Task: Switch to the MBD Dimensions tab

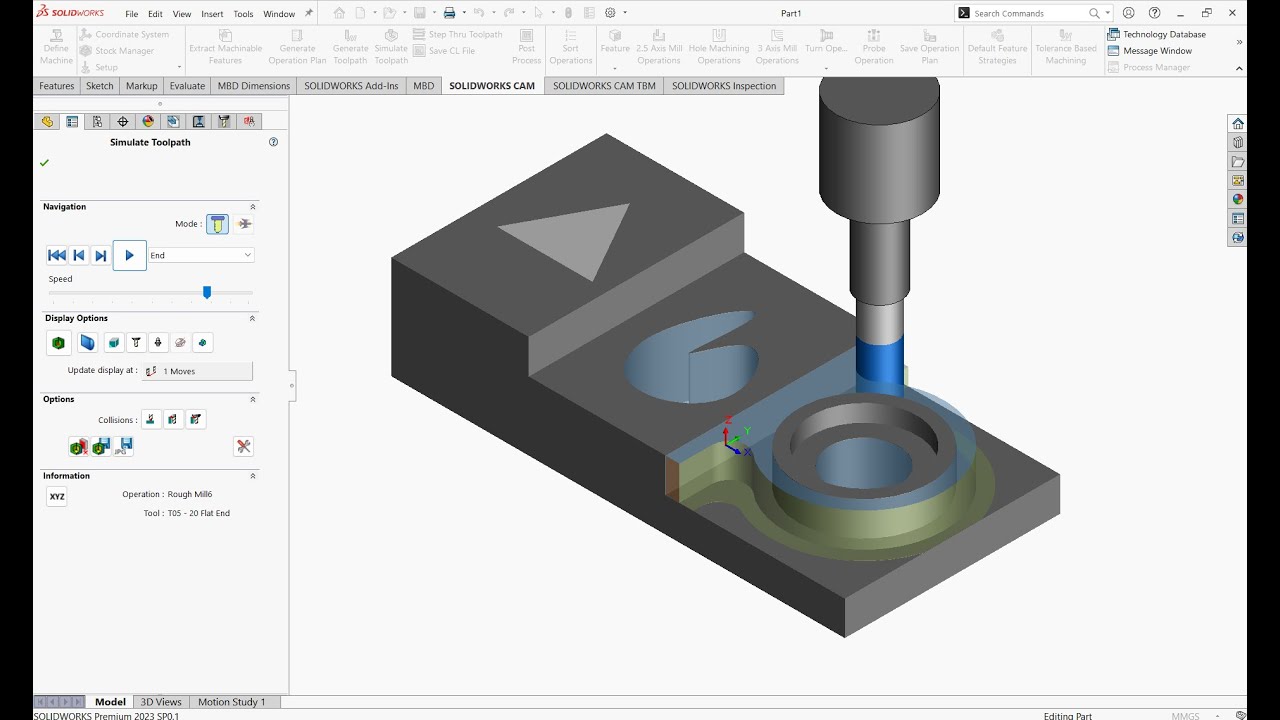Action: point(254,86)
